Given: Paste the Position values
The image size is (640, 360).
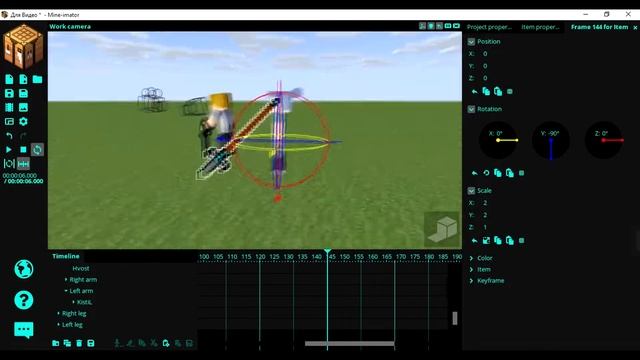Looking at the screenshot, I should coord(498,91).
